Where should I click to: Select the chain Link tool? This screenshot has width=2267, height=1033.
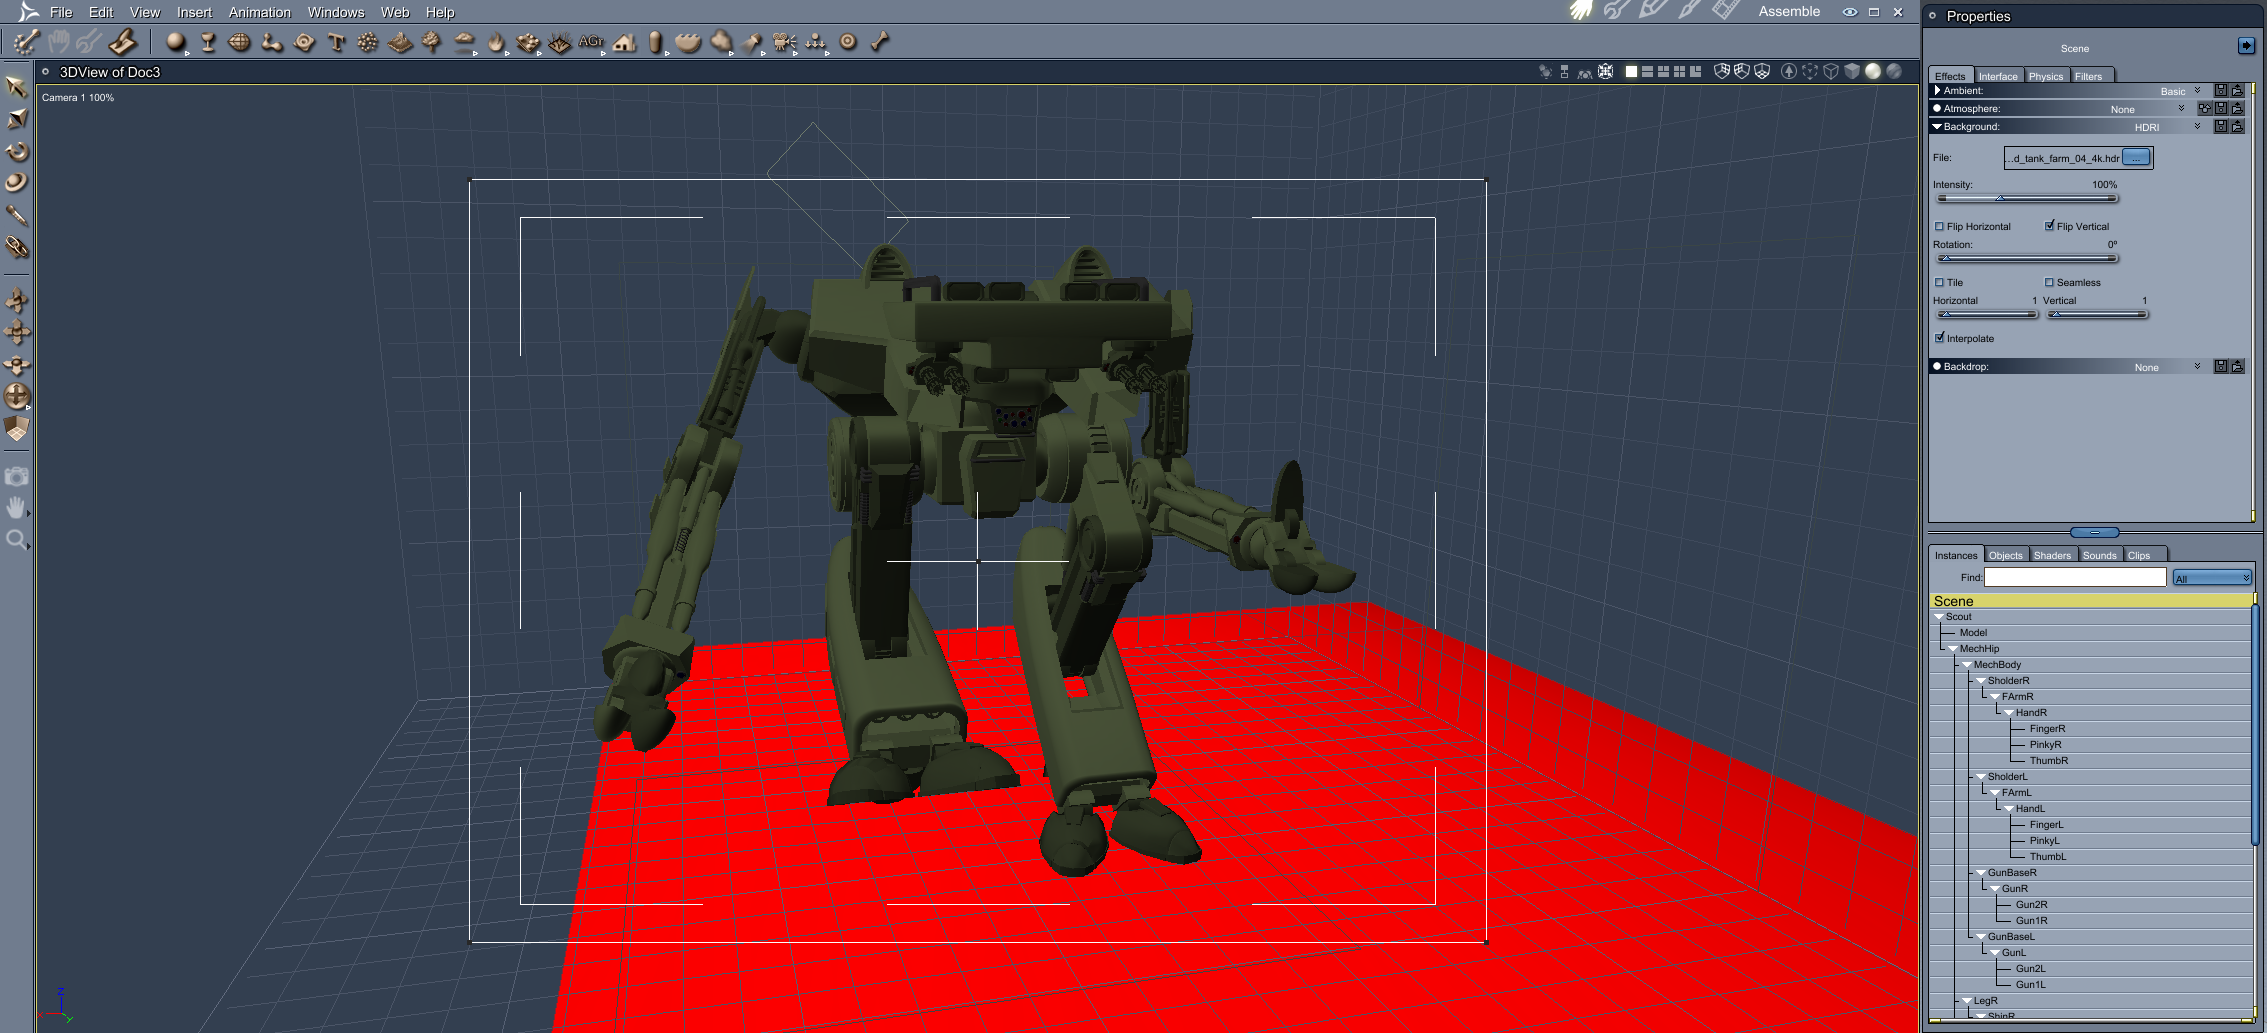point(16,247)
